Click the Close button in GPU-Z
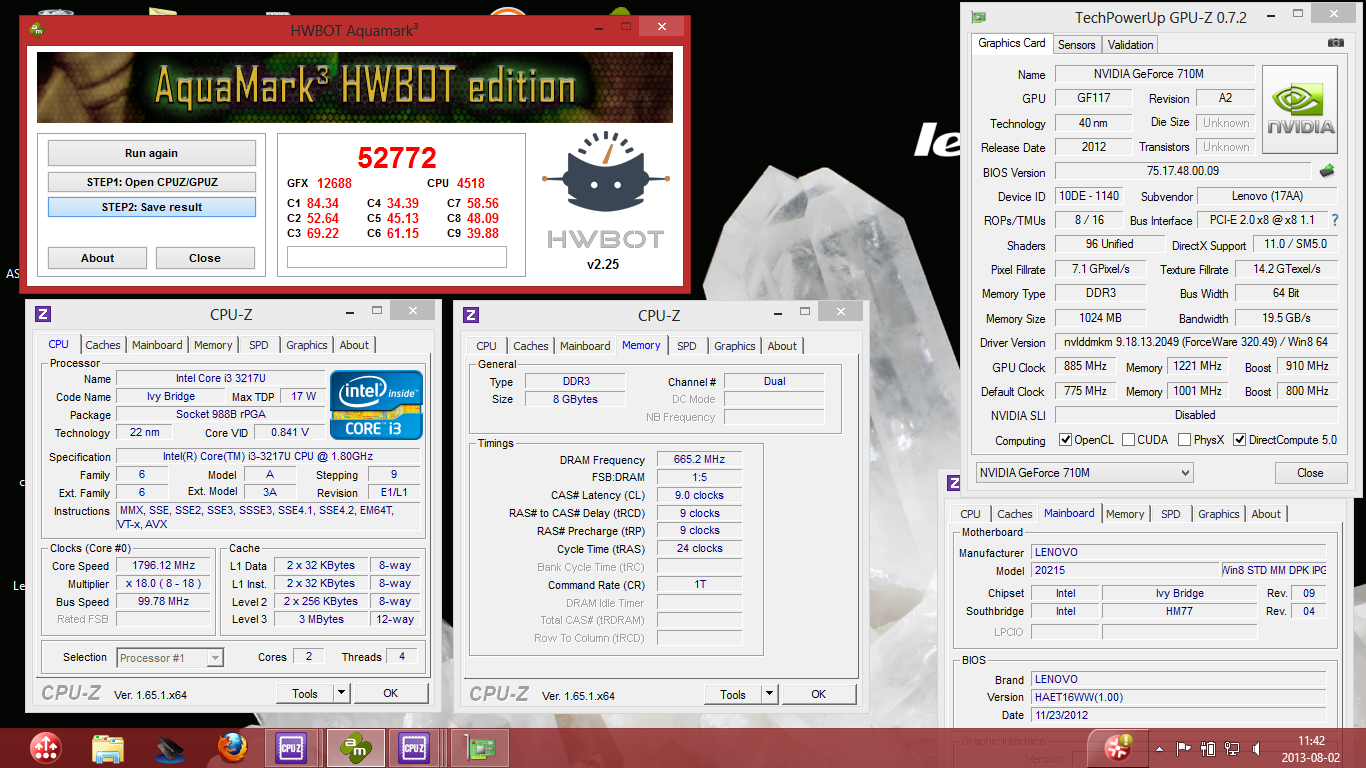Image resolution: width=1366 pixels, height=768 pixels. [1310, 473]
